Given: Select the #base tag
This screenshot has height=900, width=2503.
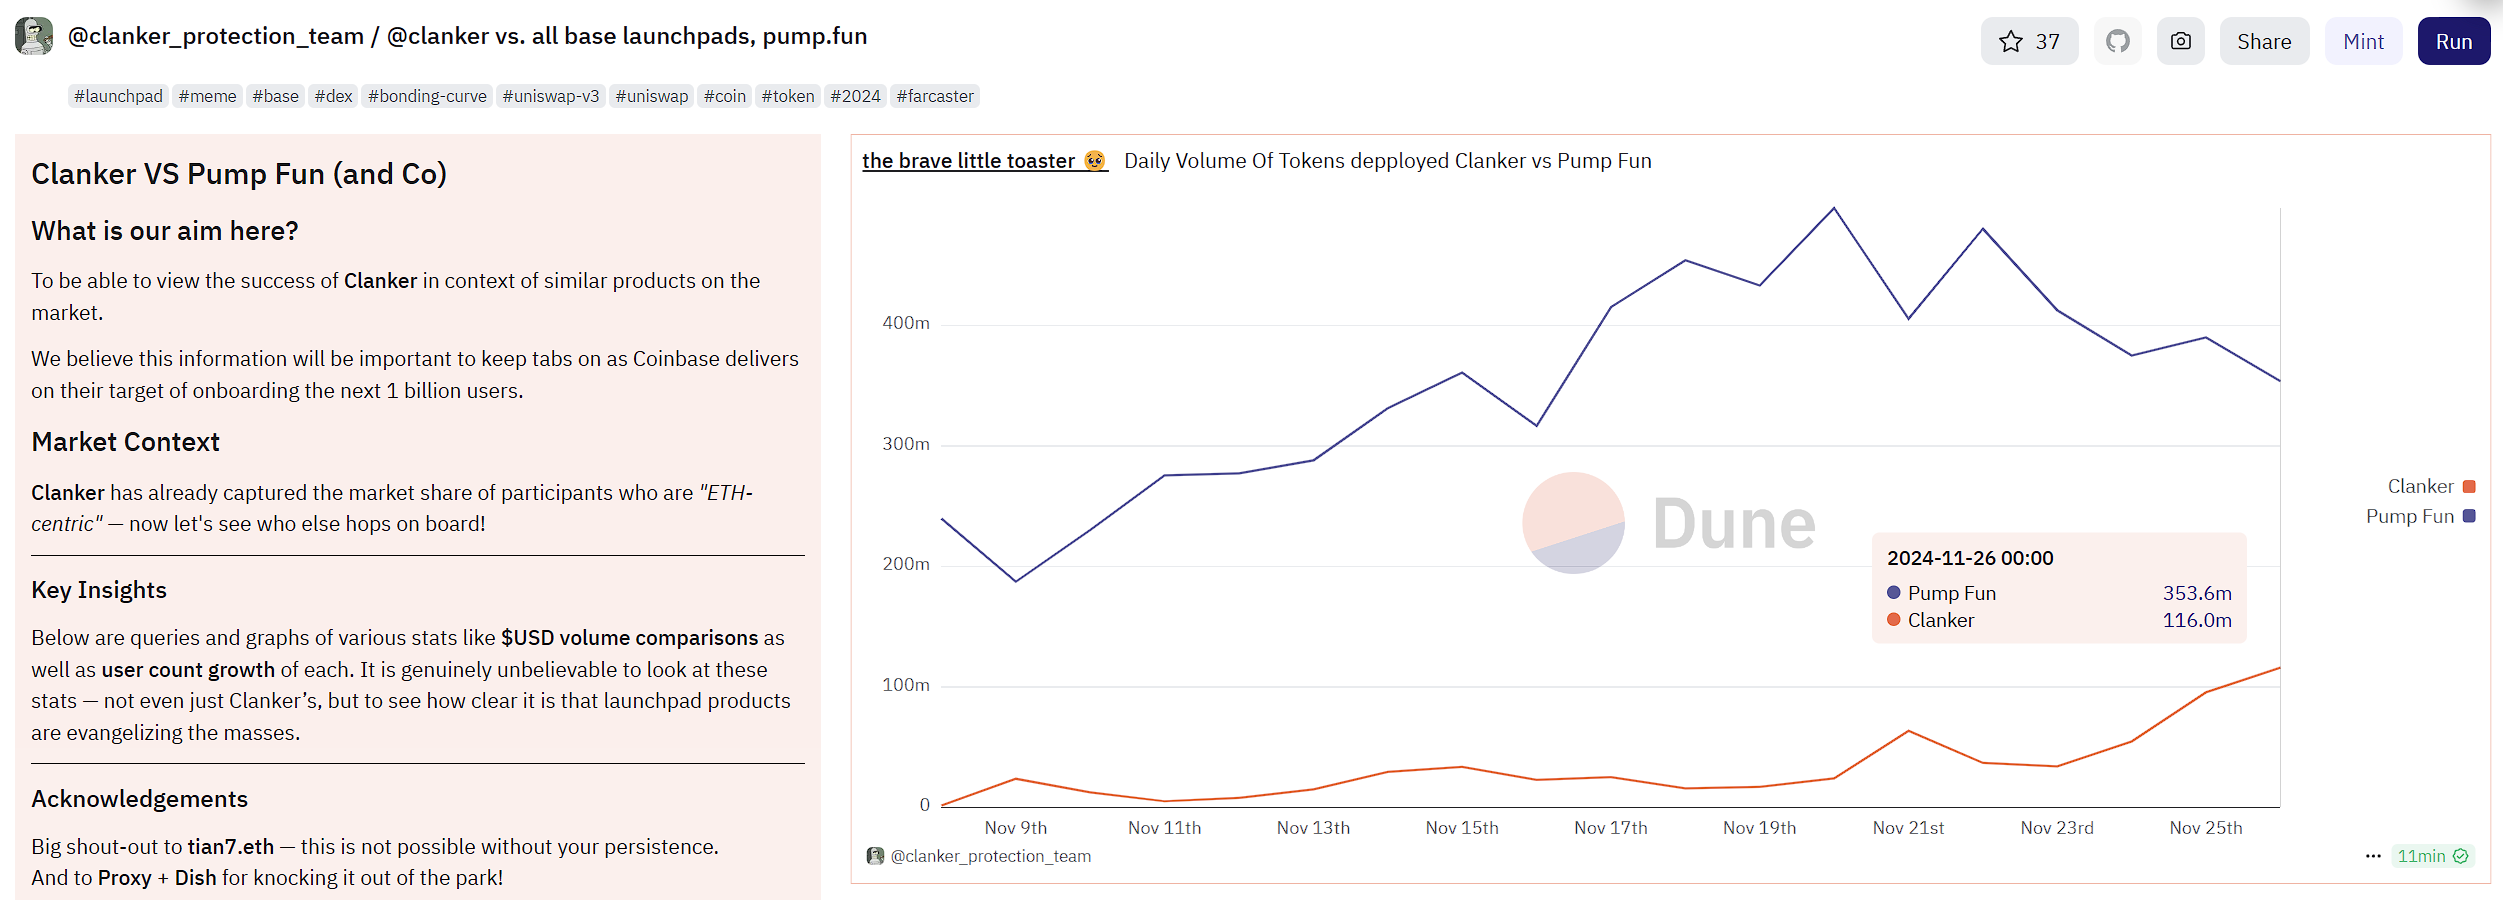Looking at the screenshot, I should pos(276,96).
